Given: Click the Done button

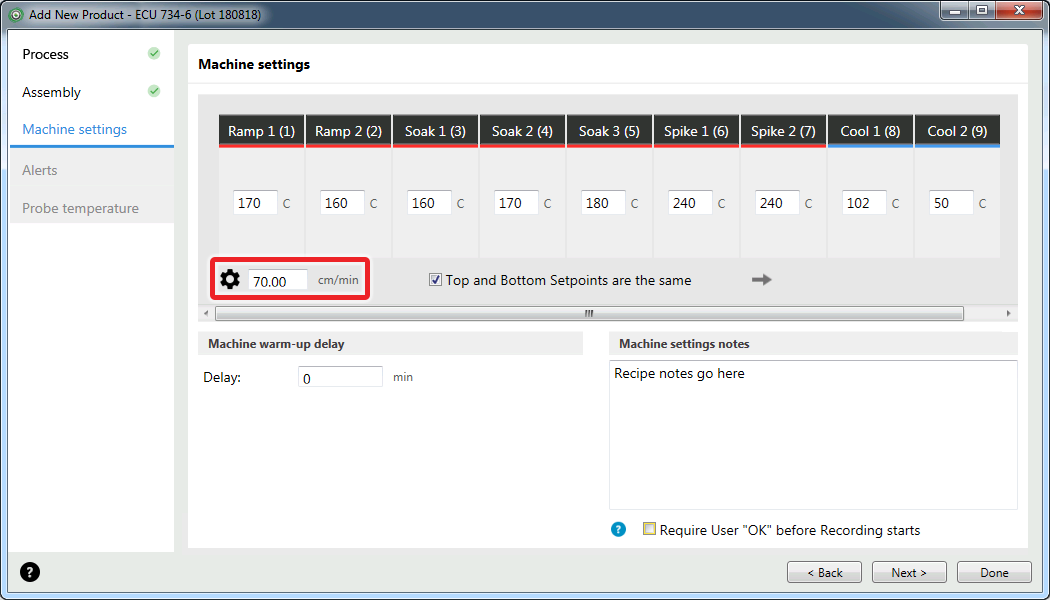Looking at the screenshot, I should pos(994,573).
